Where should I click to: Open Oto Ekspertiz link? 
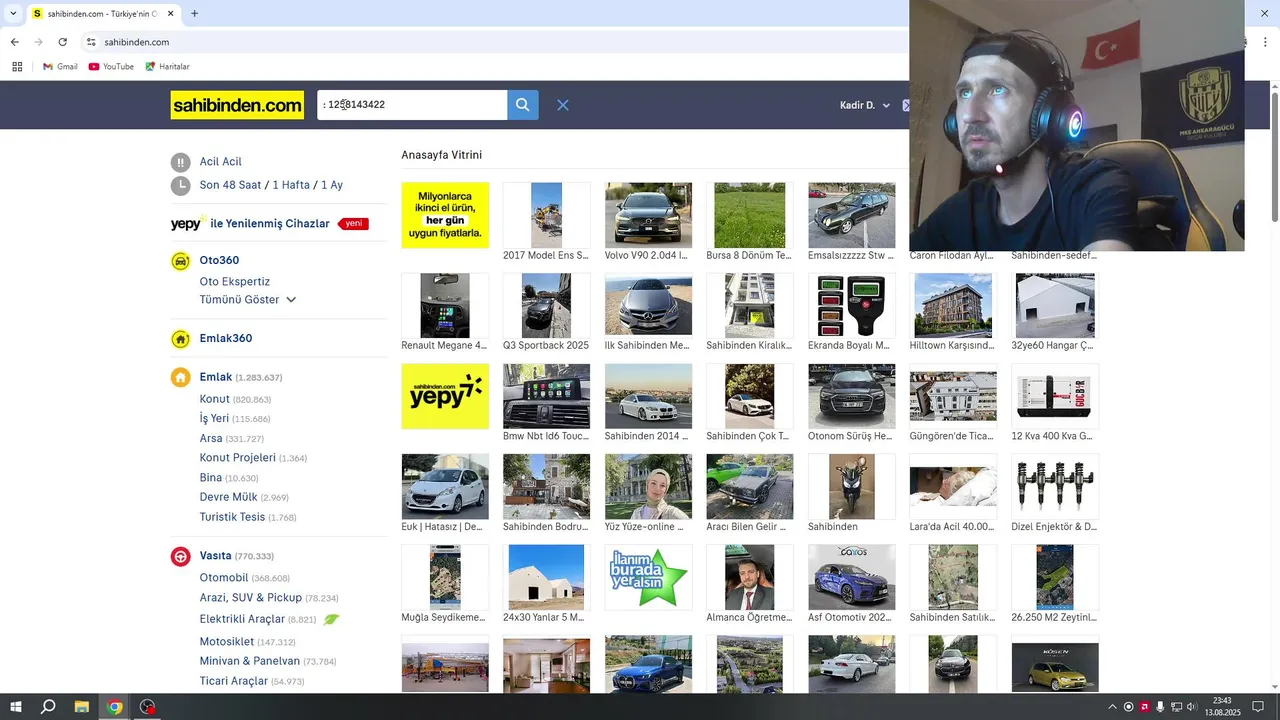[x=234, y=282]
